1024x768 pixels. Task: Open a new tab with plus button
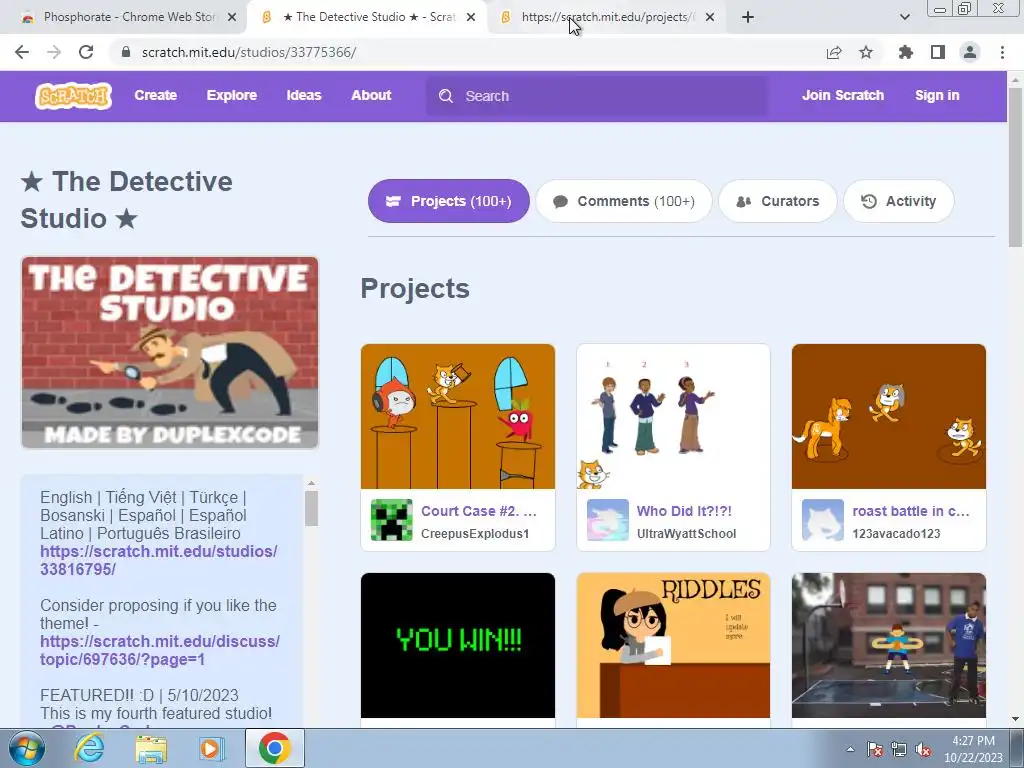point(748,17)
